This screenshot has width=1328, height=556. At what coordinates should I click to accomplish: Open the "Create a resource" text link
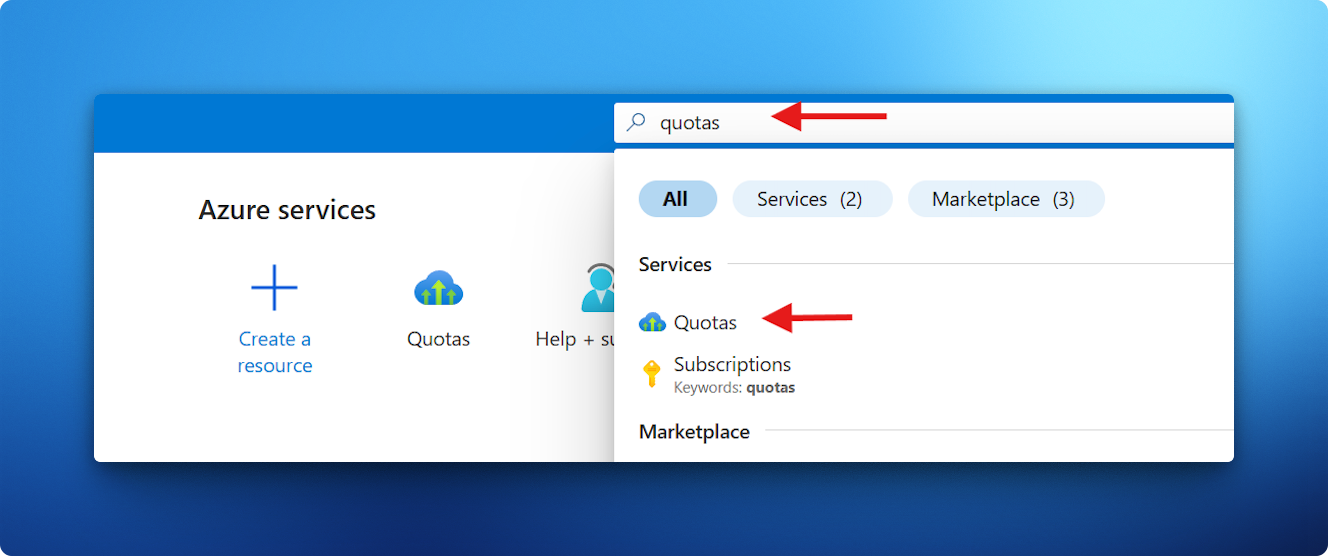(x=275, y=352)
